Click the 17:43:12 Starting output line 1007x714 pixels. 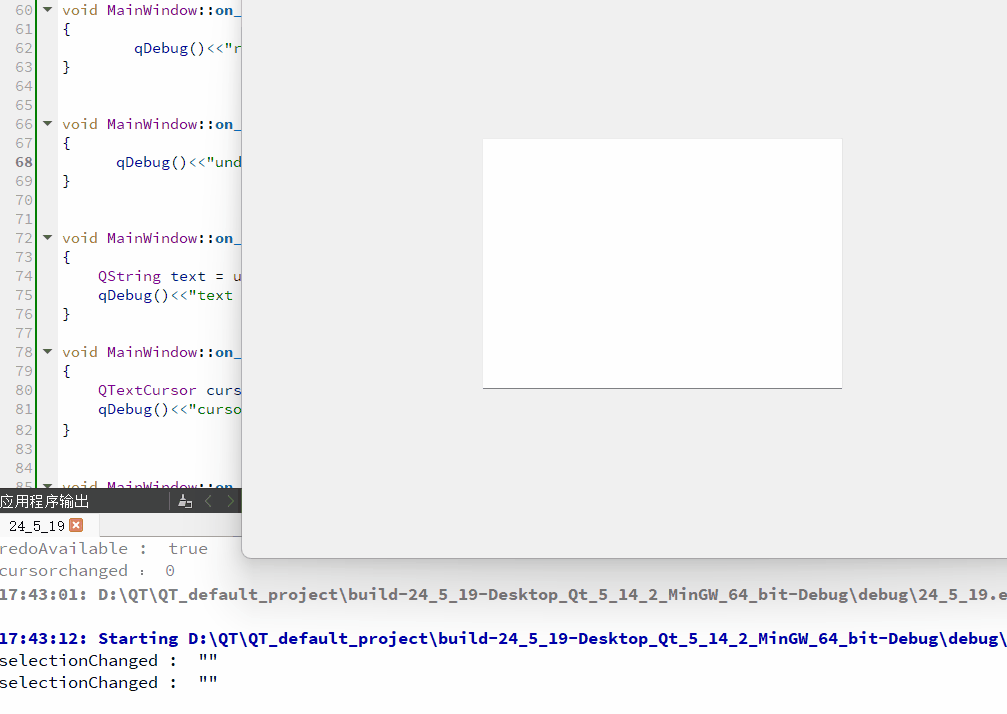tap(504, 639)
